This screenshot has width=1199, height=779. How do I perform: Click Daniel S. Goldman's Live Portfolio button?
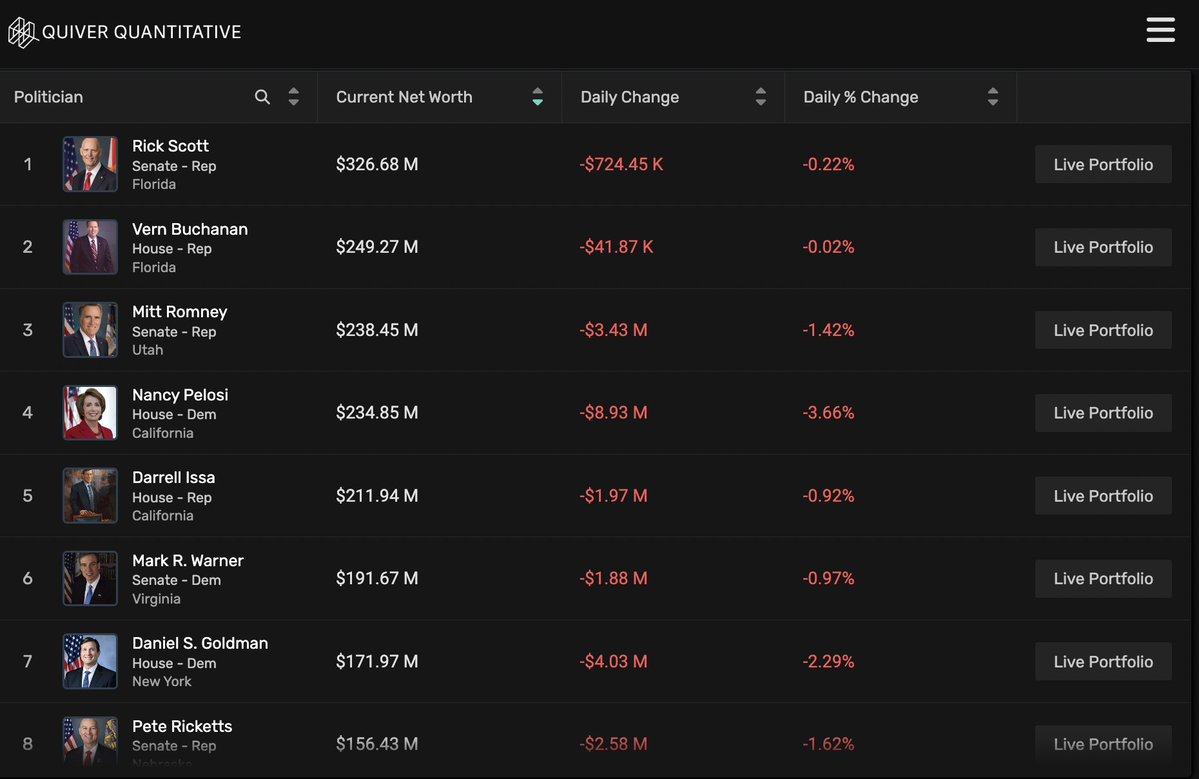[1103, 662]
